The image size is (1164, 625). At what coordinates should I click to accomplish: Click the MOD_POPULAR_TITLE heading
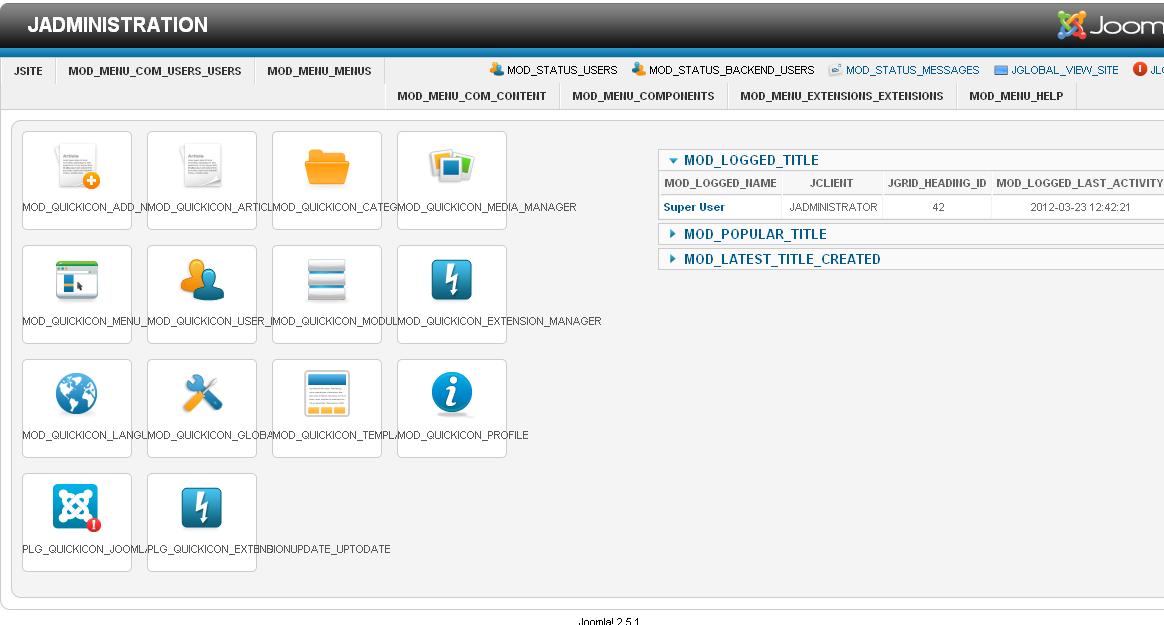(755, 234)
